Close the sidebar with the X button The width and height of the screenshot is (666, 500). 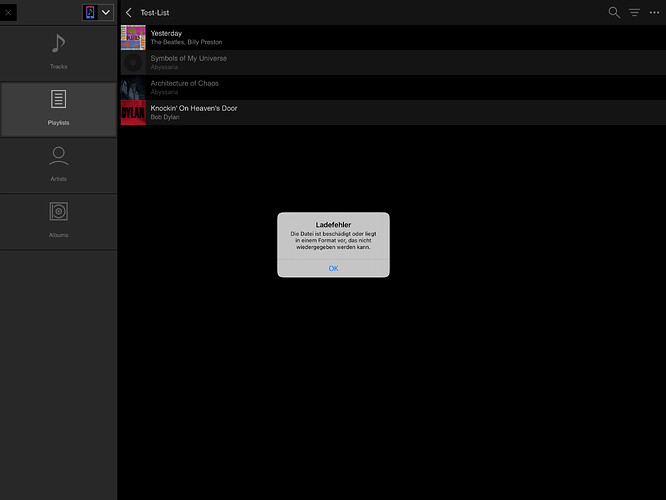click(10, 12)
